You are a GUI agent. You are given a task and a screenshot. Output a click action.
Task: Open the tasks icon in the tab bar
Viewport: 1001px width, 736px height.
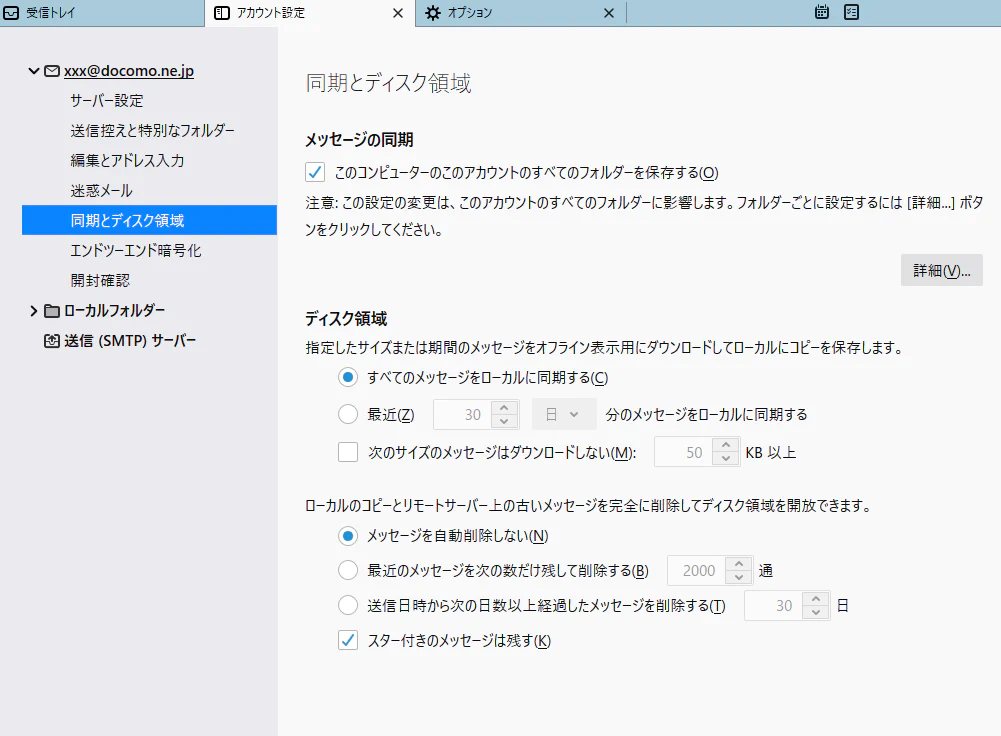pos(851,12)
